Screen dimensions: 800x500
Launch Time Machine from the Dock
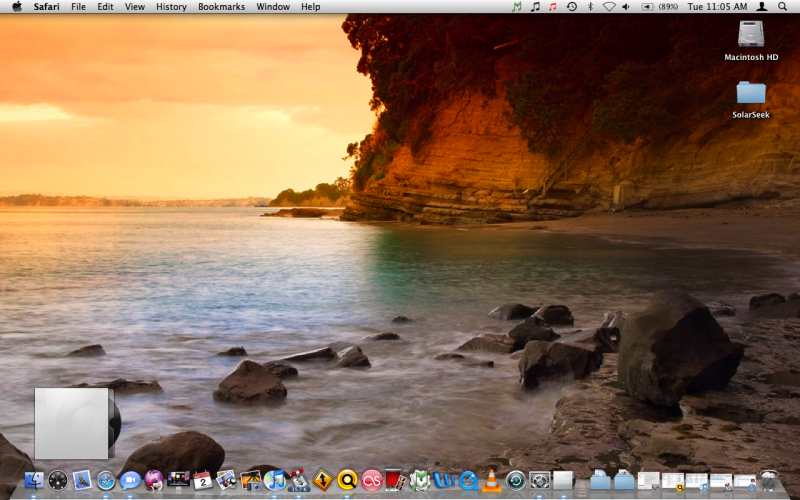click(x=516, y=480)
